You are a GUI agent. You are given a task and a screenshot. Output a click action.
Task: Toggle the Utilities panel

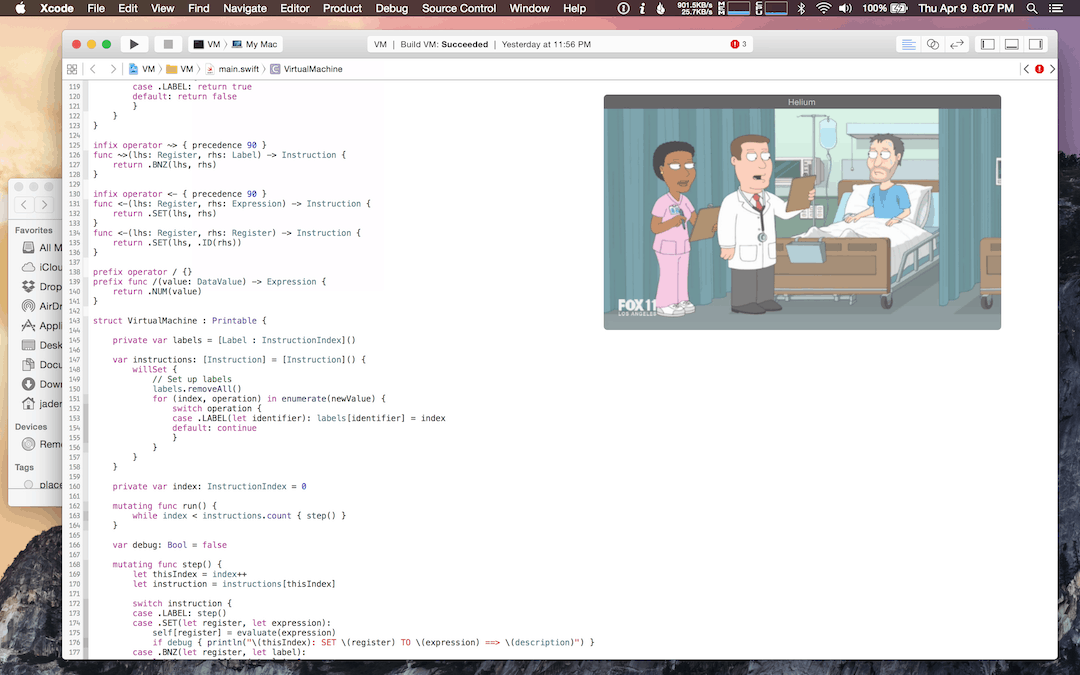click(1037, 44)
